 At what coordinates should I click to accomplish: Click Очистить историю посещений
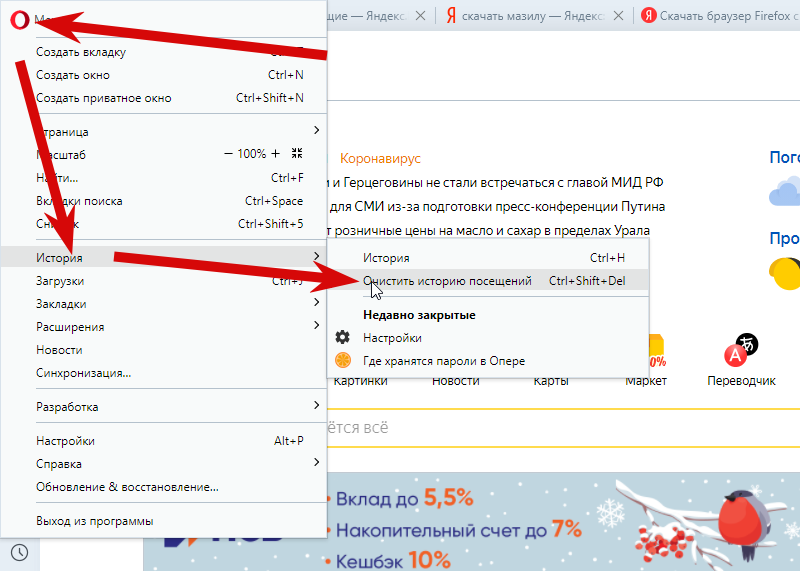pyautogui.click(x=488, y=281)
